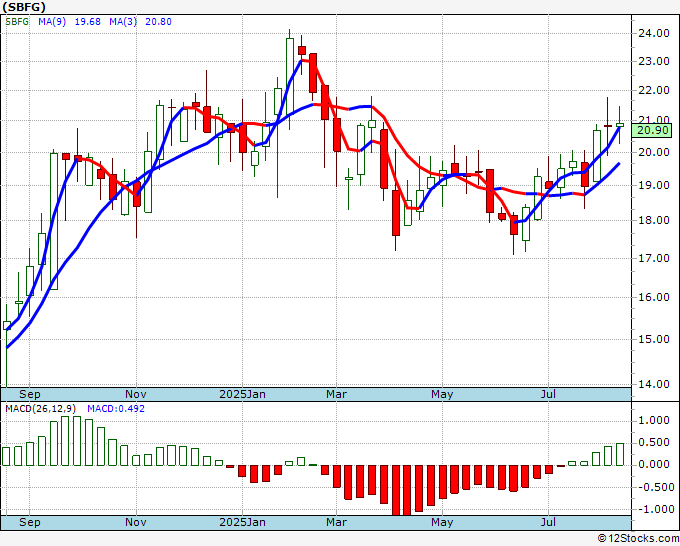Click the 24.00 price axis label
Viewport: 680px width, 546px height.
(x=654, y=33)
